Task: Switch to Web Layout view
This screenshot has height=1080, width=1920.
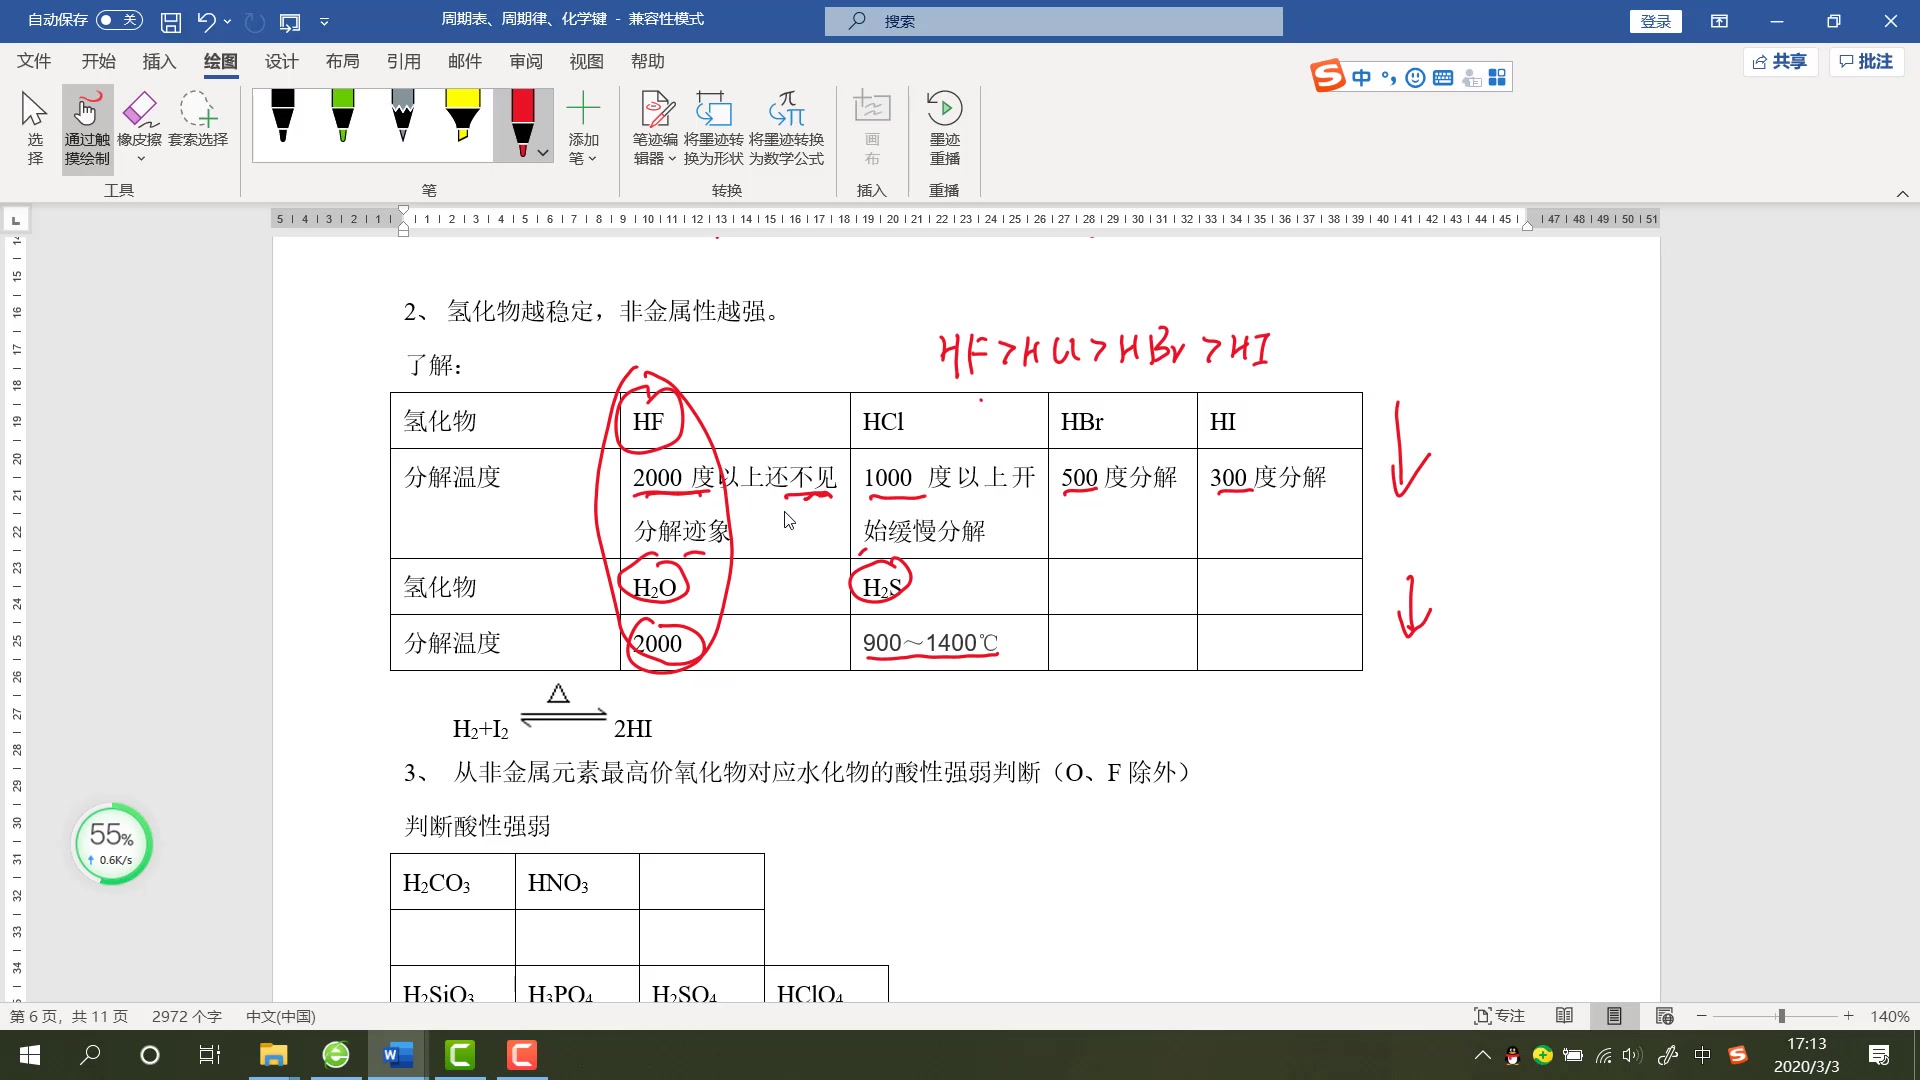Action: [1664, 1016]
